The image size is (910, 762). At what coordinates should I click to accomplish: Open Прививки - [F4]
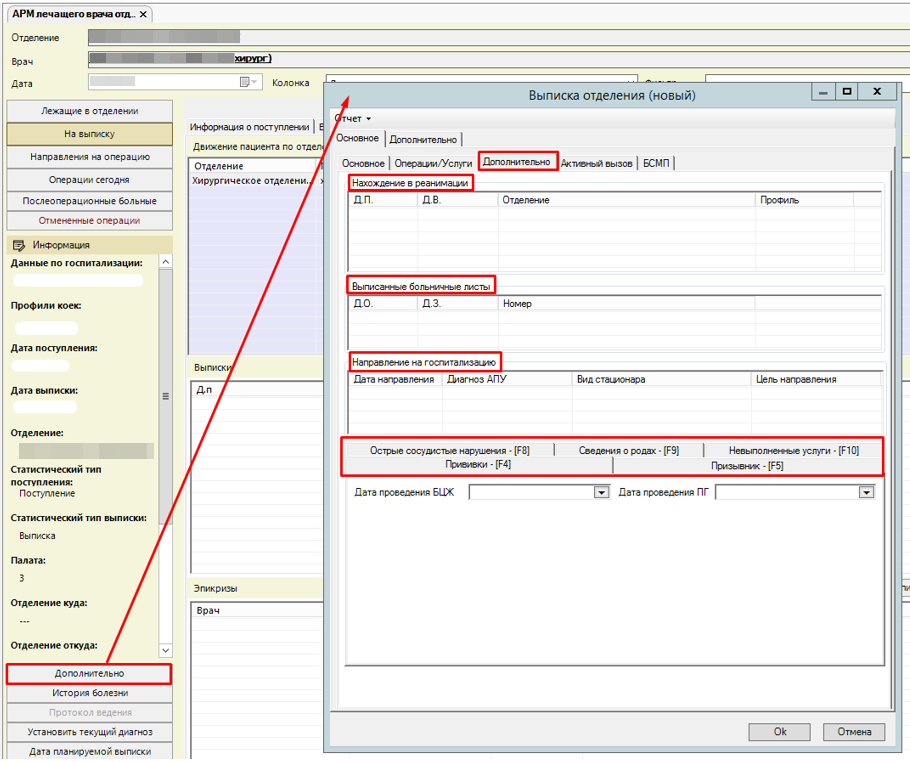click(x=478, y=465)
